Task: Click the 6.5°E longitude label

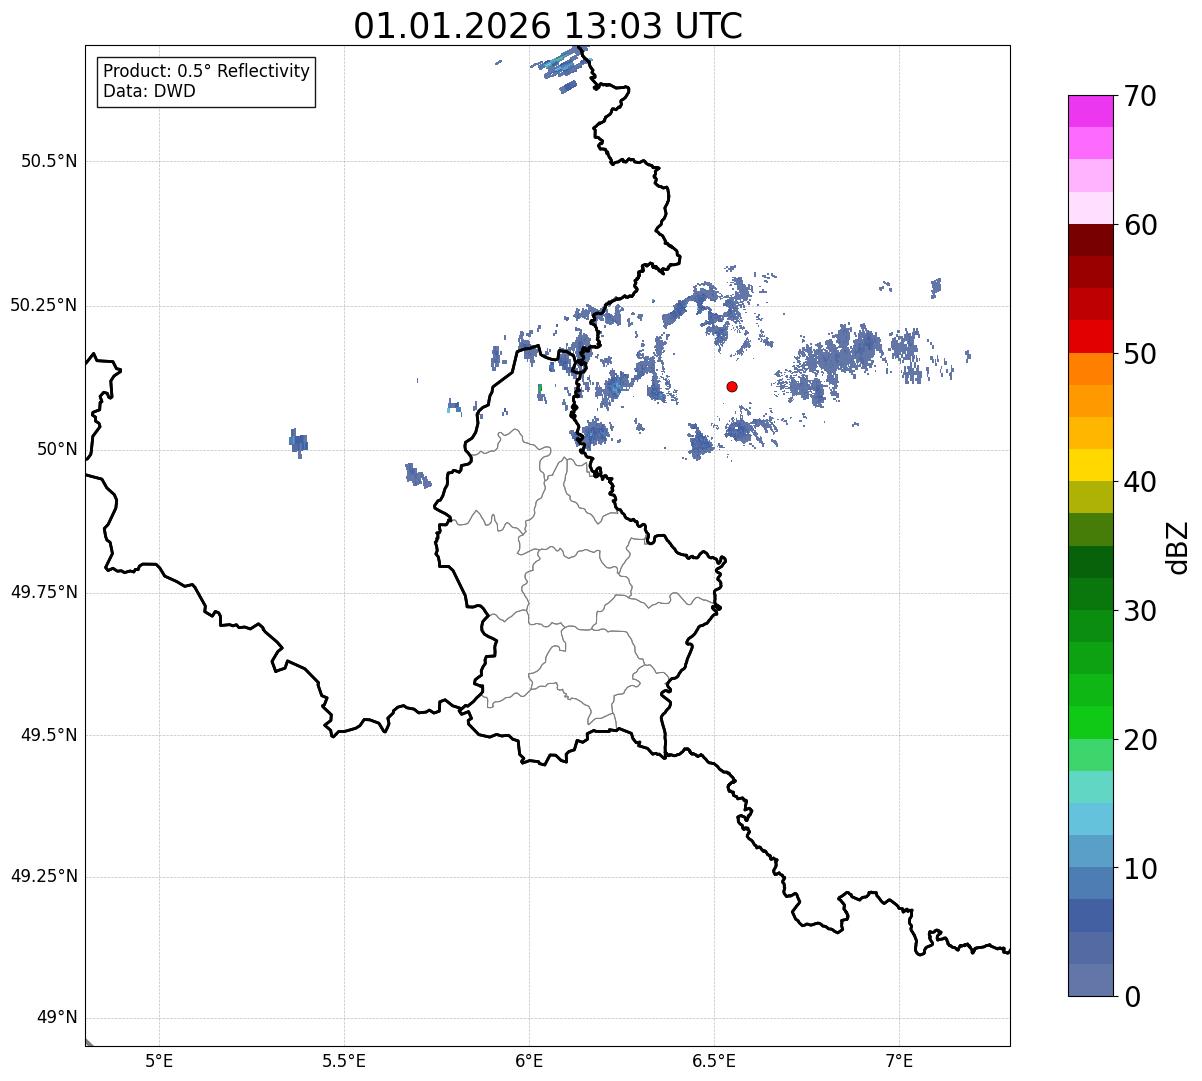Action: pos(714,1062)
